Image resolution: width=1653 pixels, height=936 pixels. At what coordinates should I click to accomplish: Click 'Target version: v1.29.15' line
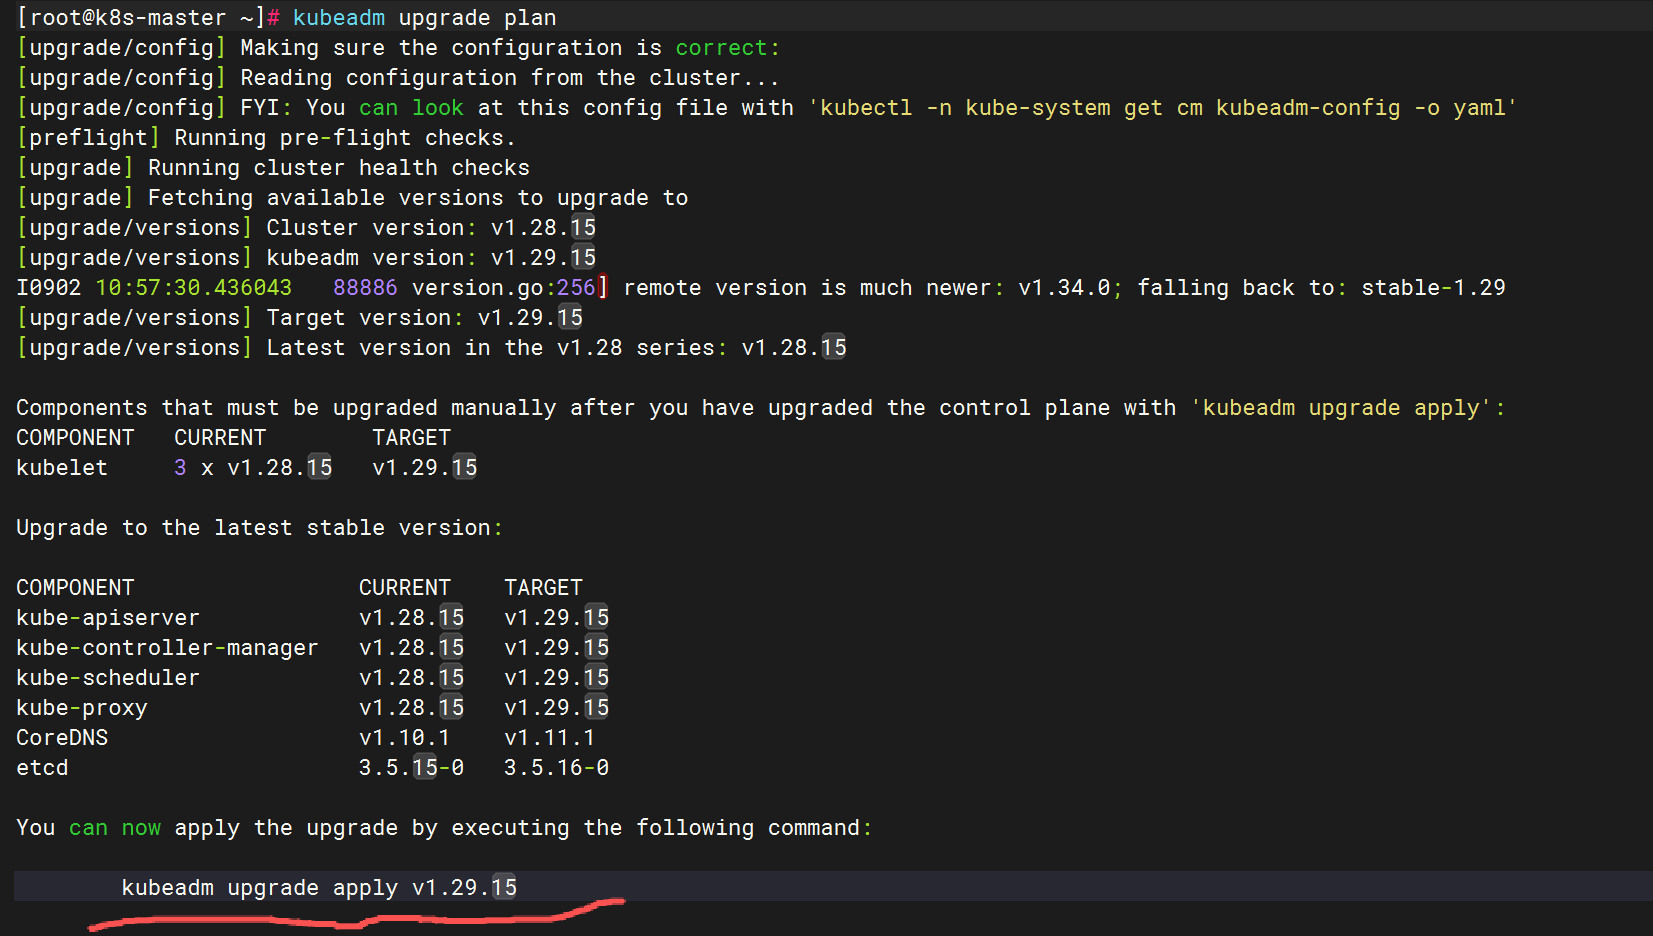pos(425,318)
